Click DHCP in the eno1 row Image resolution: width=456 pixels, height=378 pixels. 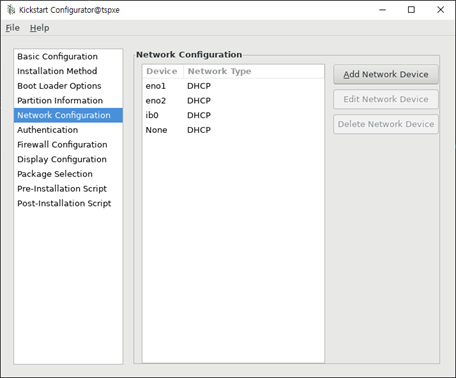(x=199, y=86)
